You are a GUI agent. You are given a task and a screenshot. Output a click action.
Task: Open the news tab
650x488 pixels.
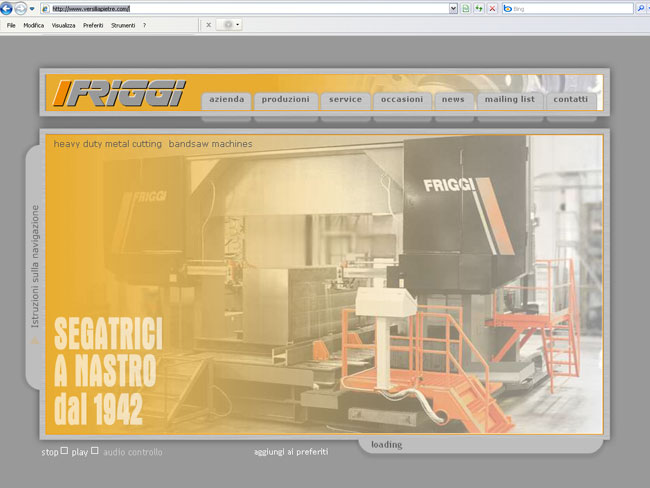[x=454, y=100]
